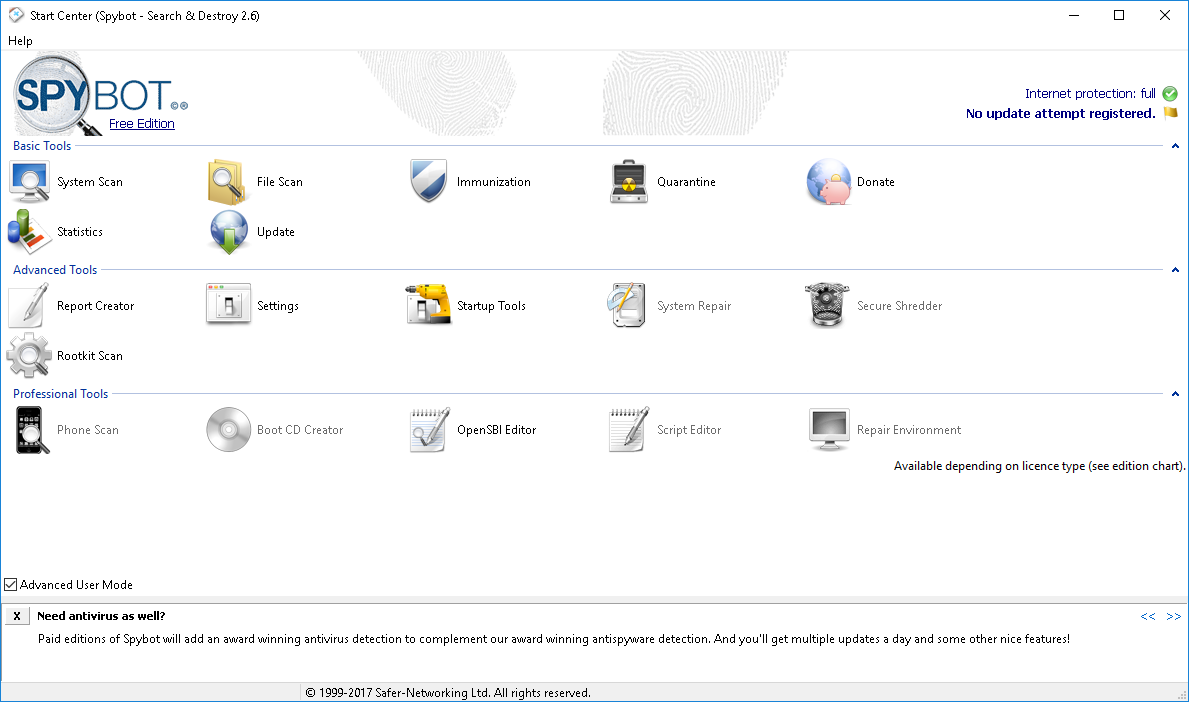Go to the next tip with >>
This screenshot has width=1189, height=702.
point(1174,616)
